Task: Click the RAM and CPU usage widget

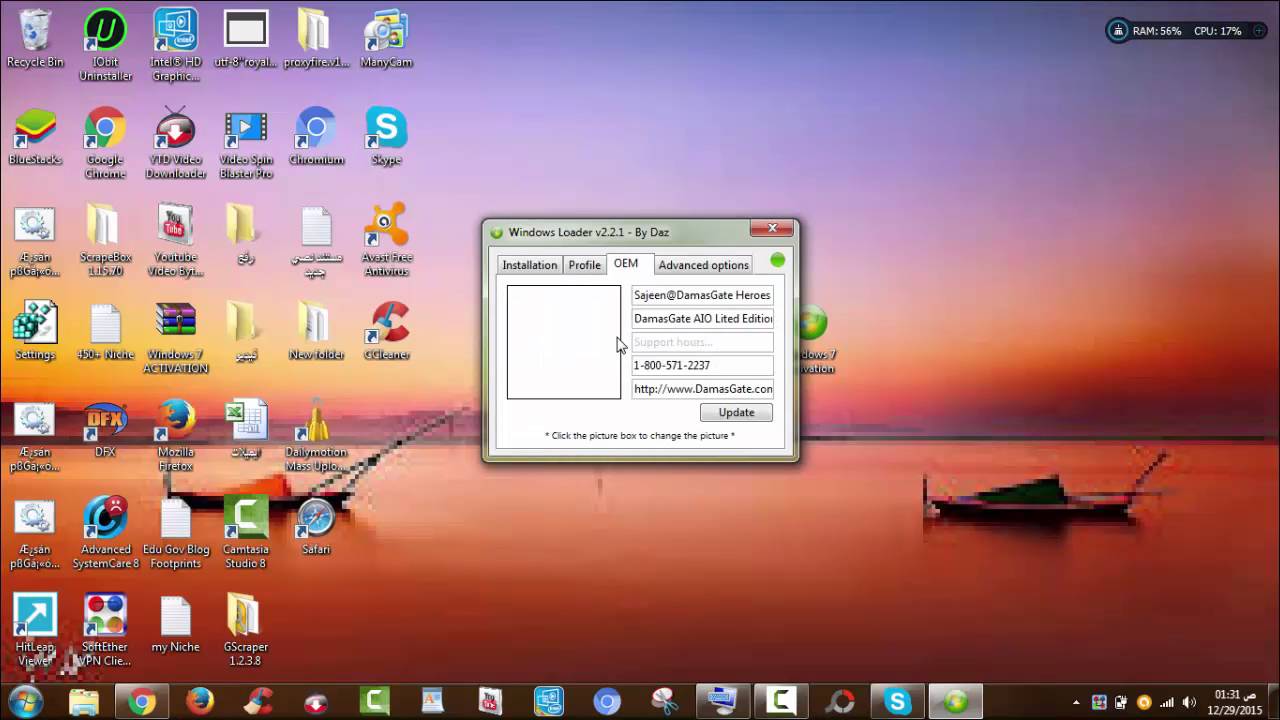Action: click(1186, 31)
